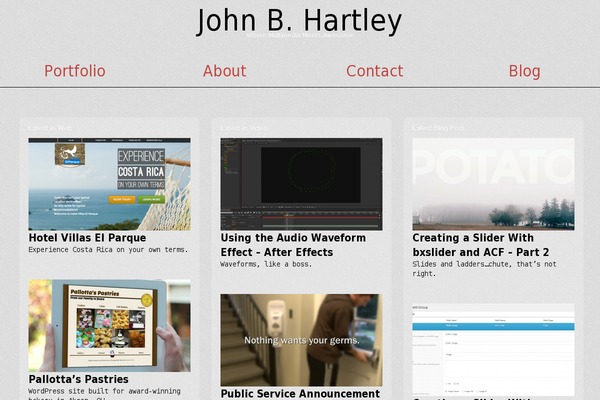Click the Where Multimedia Meets Awesome tagline
600x400 pixels.
(299, 35)
